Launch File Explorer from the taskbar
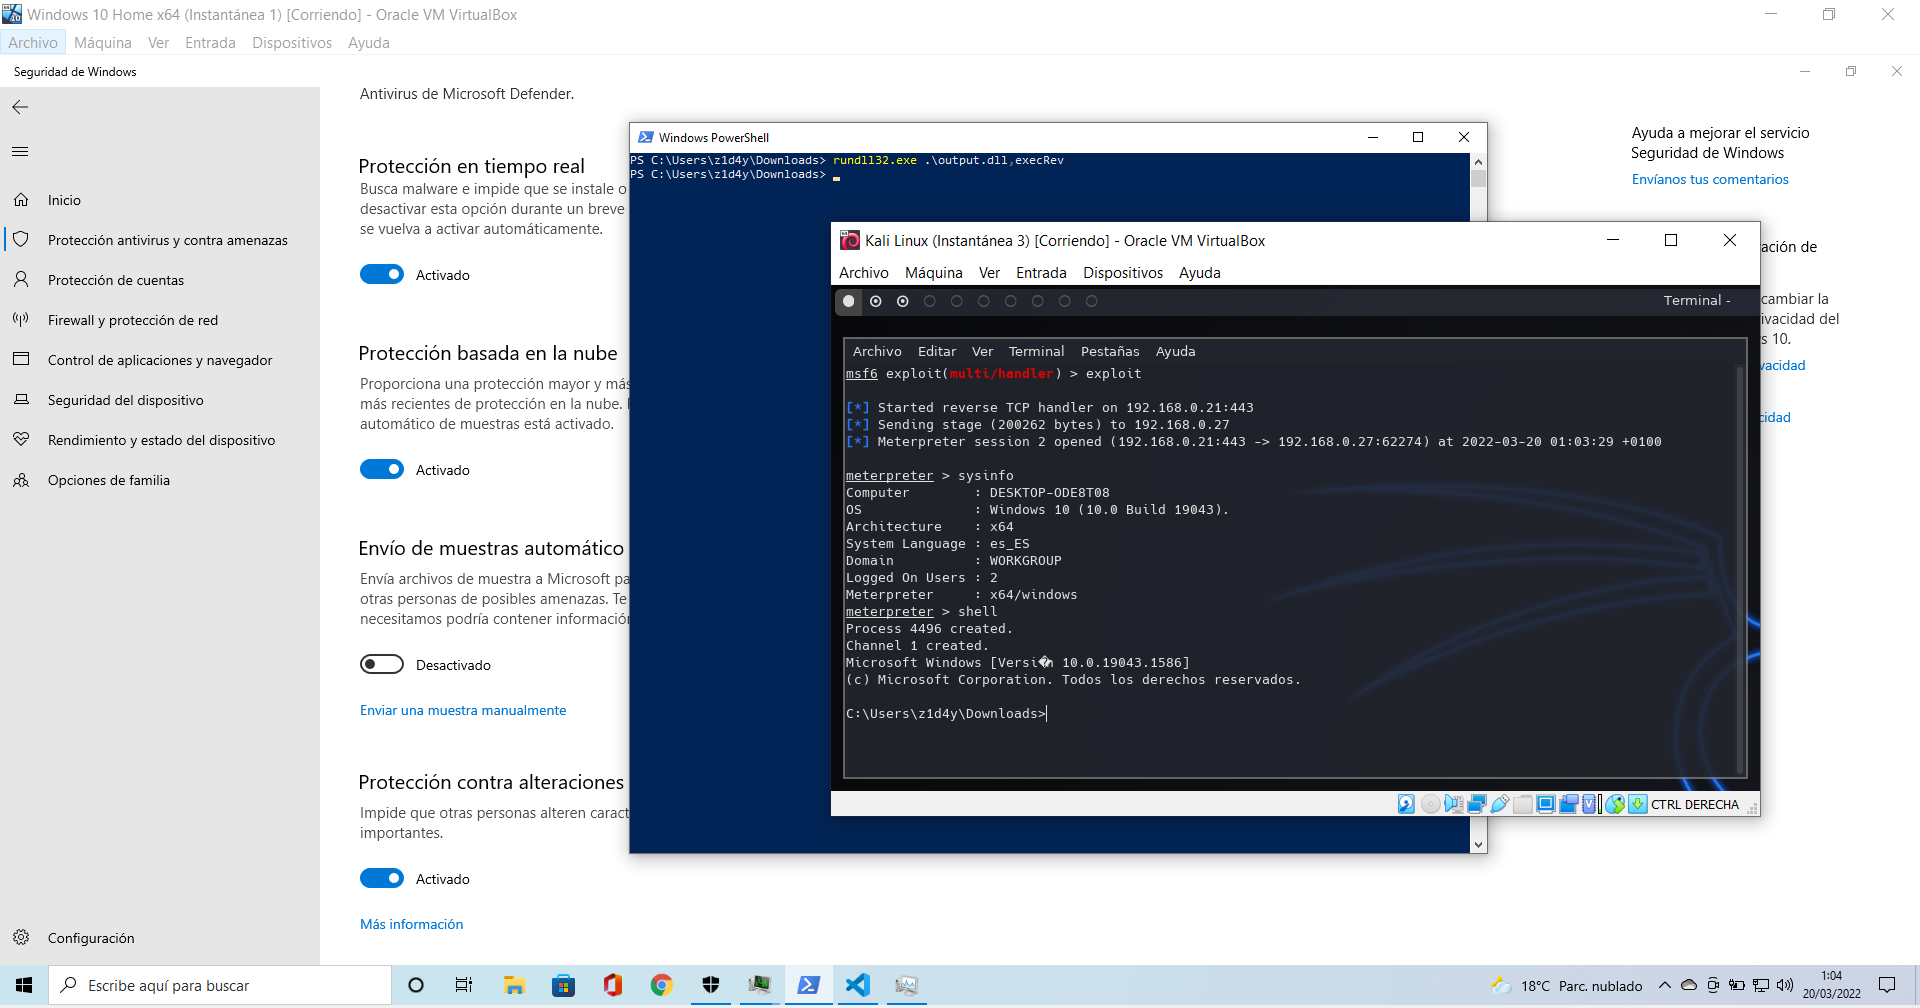This screenshot has height=1008, width=1920. 514,985
